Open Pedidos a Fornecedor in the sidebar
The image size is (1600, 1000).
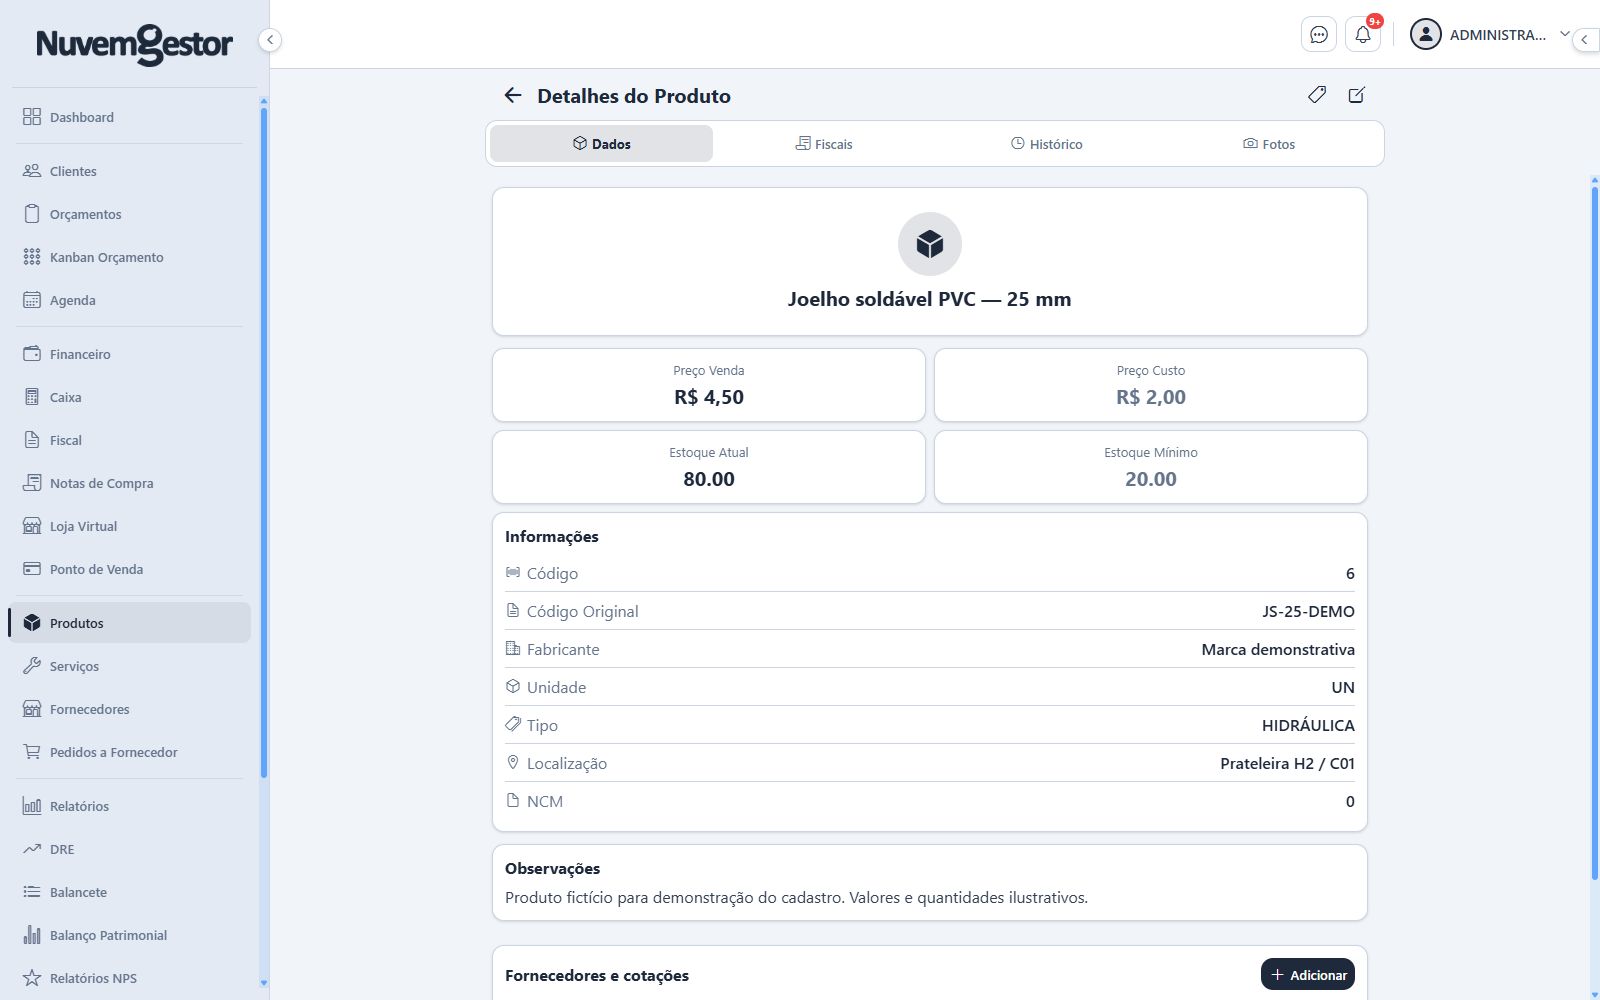129,752
